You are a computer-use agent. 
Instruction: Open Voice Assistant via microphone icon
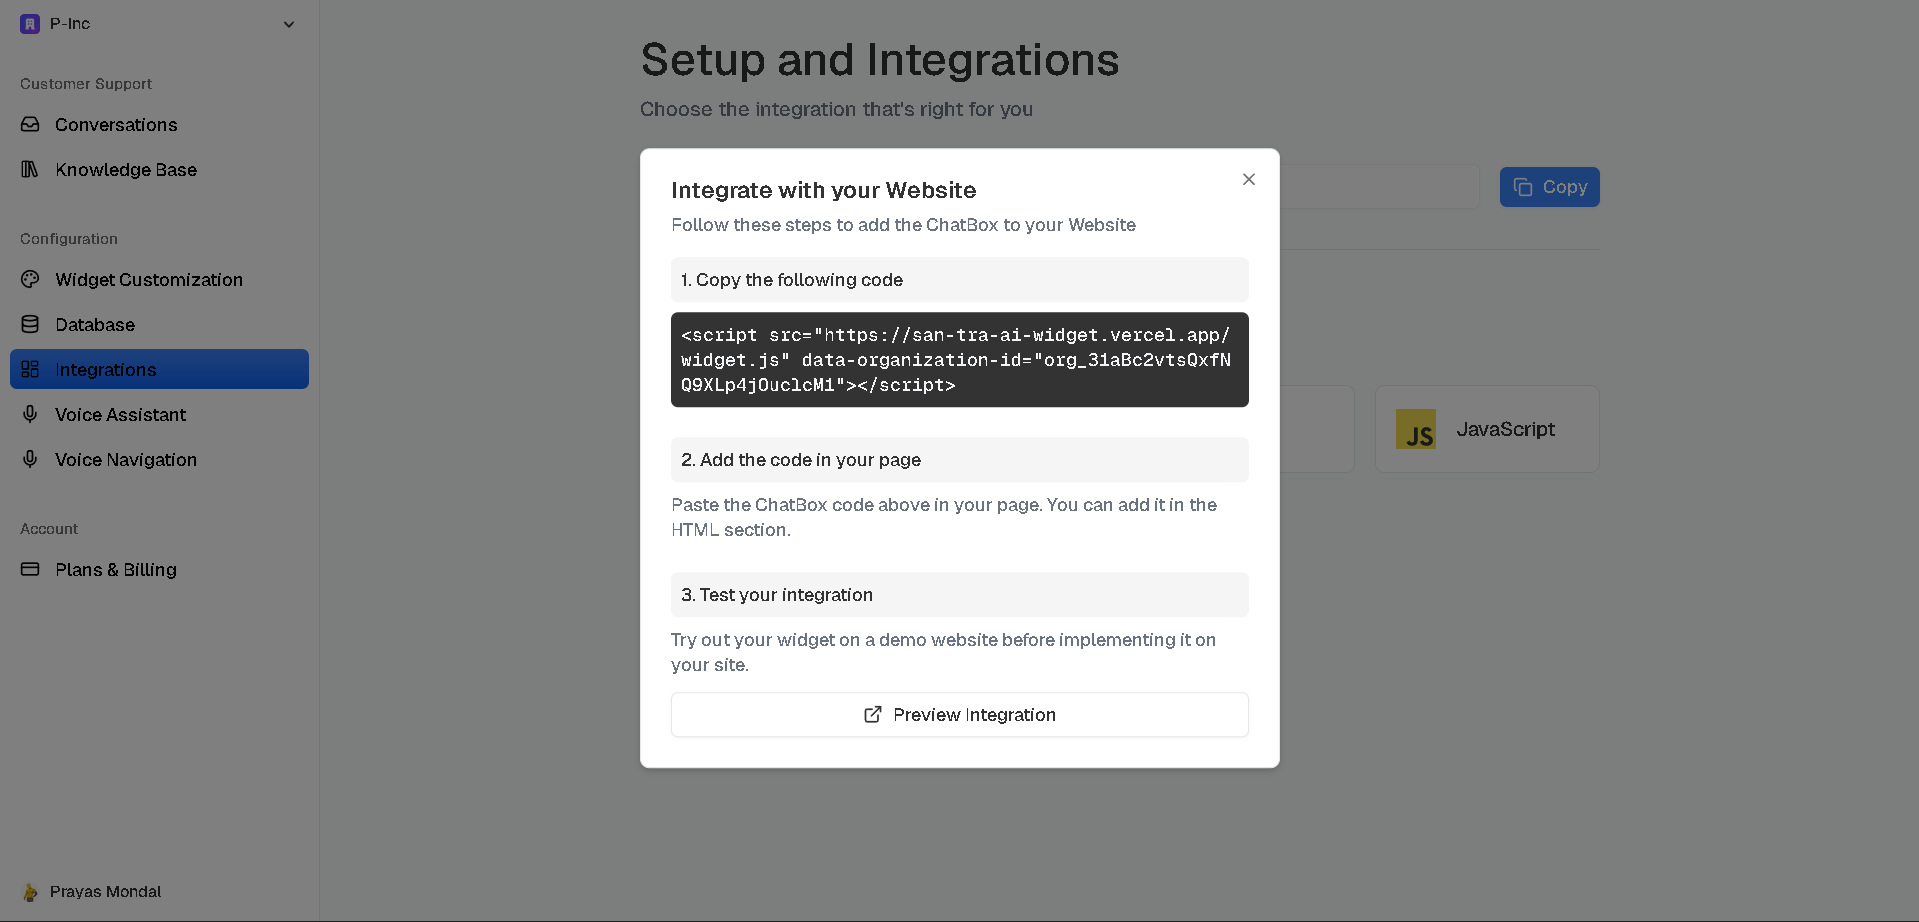pos(30,414)
